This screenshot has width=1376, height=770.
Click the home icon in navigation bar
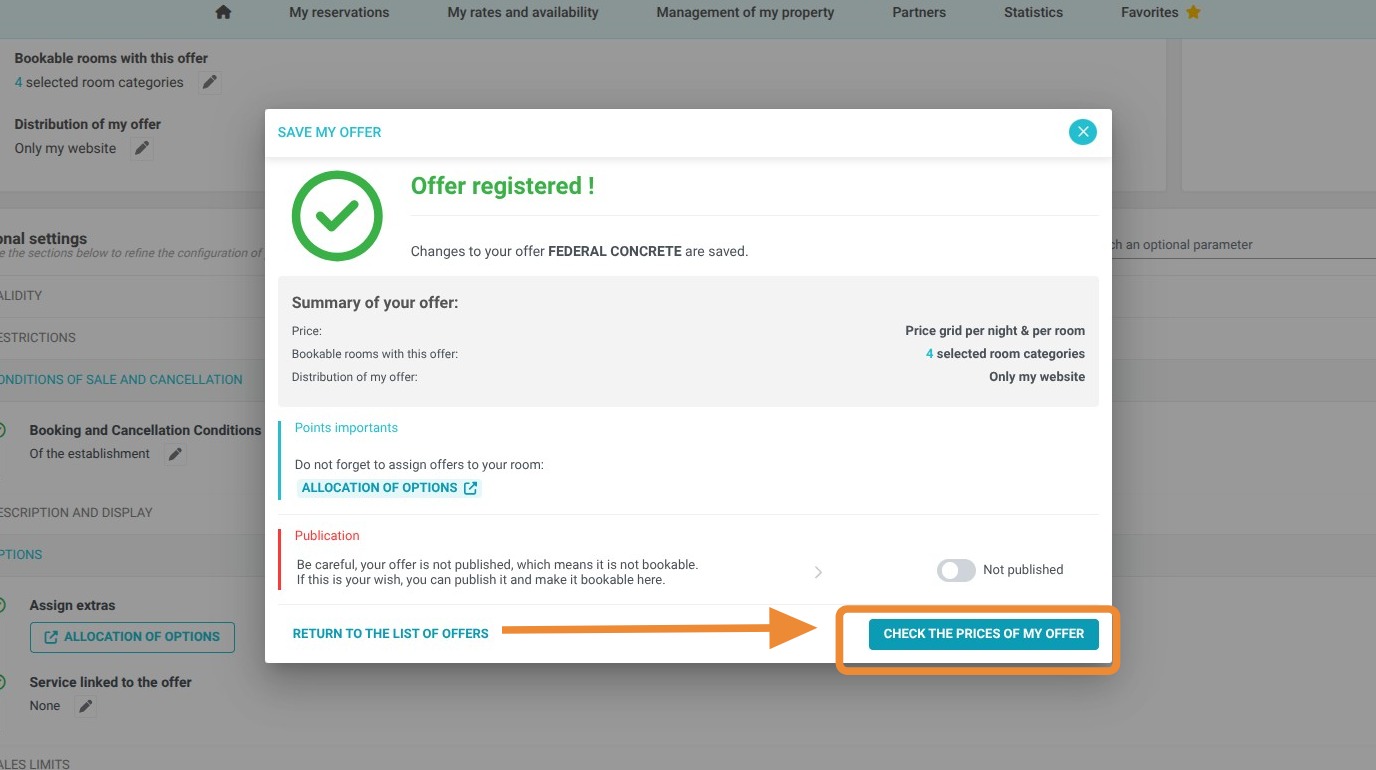pos(223,12)
